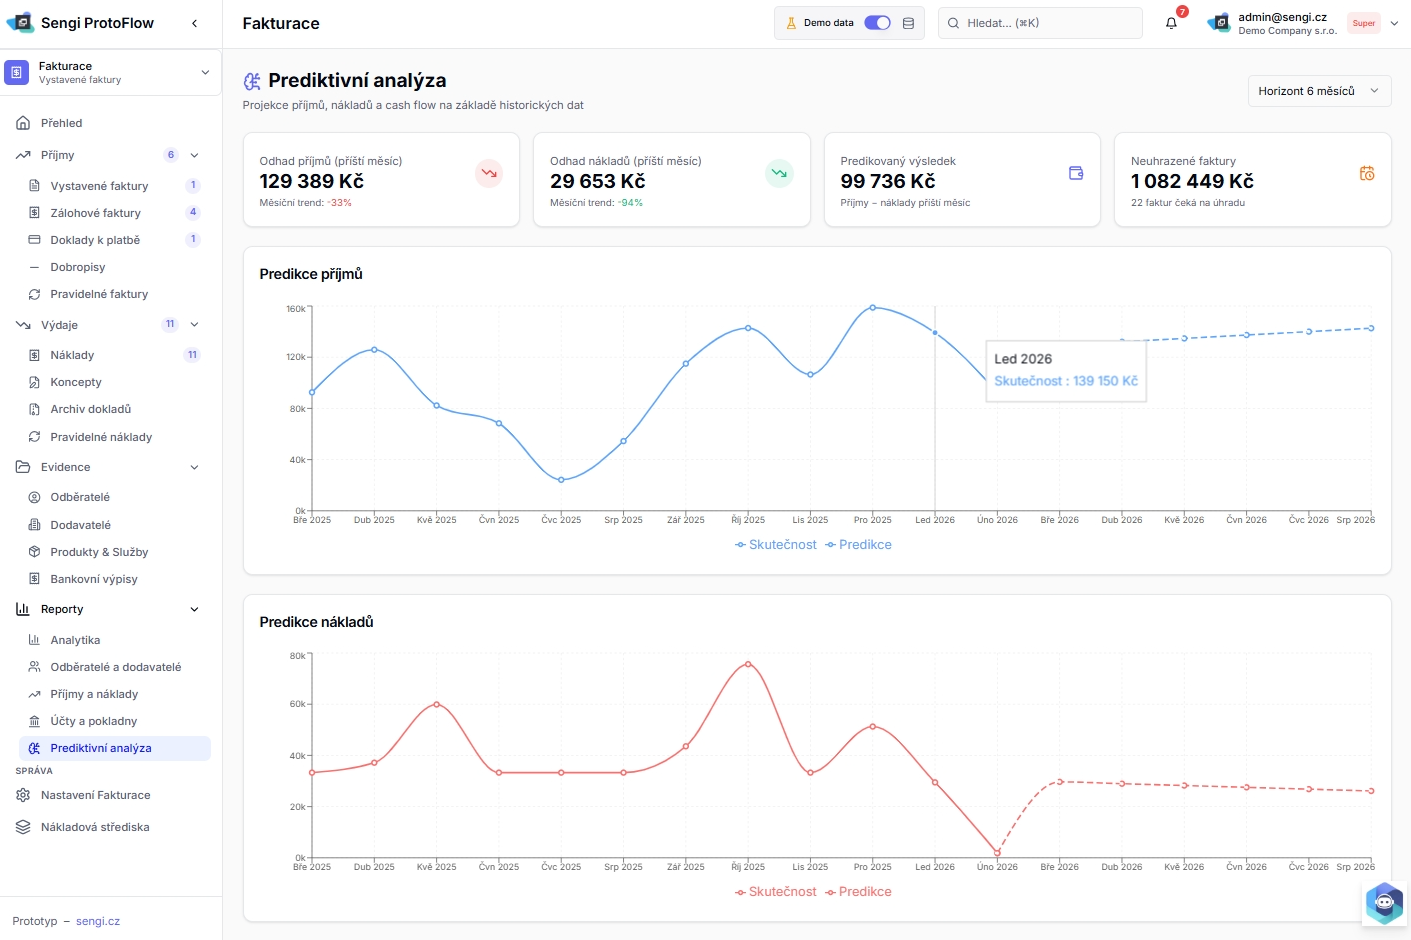
Task: Collapse the Reporty section
Action: pos(194,609)
